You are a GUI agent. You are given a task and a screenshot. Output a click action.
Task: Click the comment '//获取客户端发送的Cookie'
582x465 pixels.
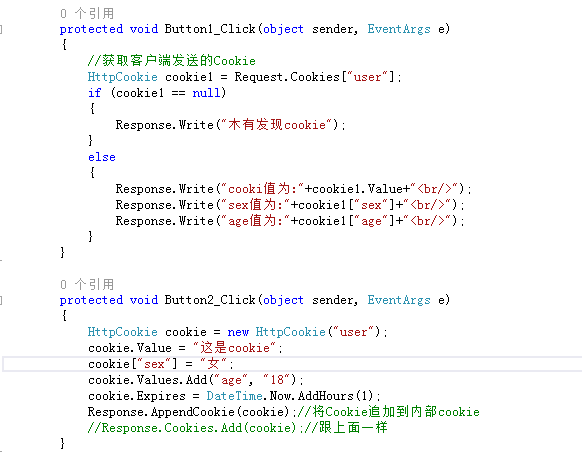(x=171, y=60)
